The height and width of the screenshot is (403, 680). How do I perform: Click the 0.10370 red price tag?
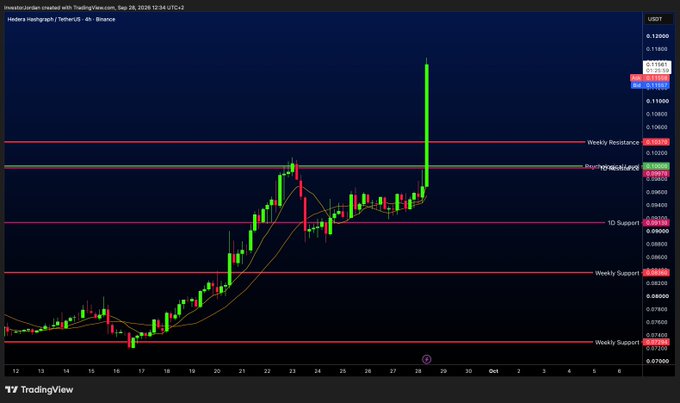656,142
